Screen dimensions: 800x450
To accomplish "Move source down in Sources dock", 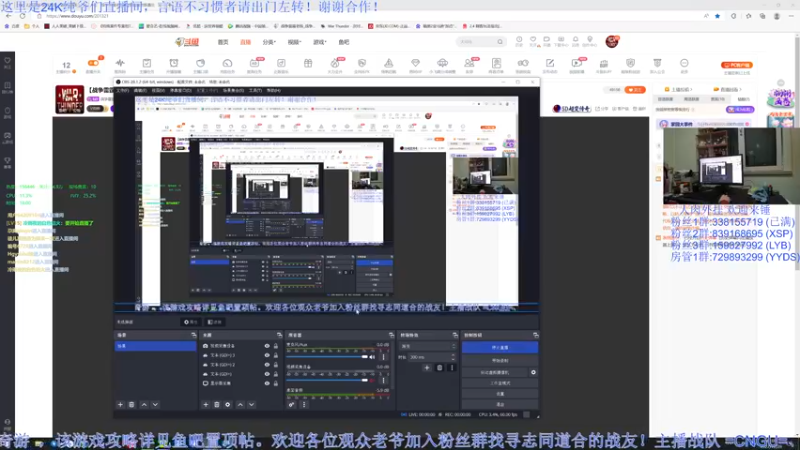I will pyautogui.click(x=252, y=405).
